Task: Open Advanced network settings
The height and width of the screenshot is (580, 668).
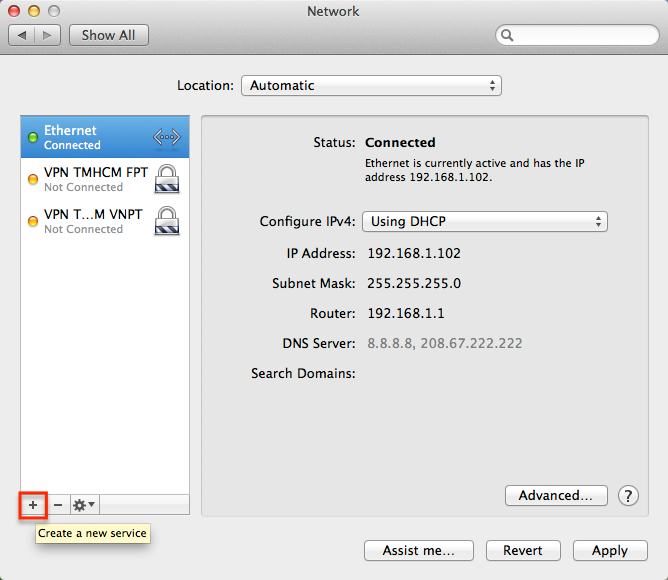Action: [x=562, y=495]
